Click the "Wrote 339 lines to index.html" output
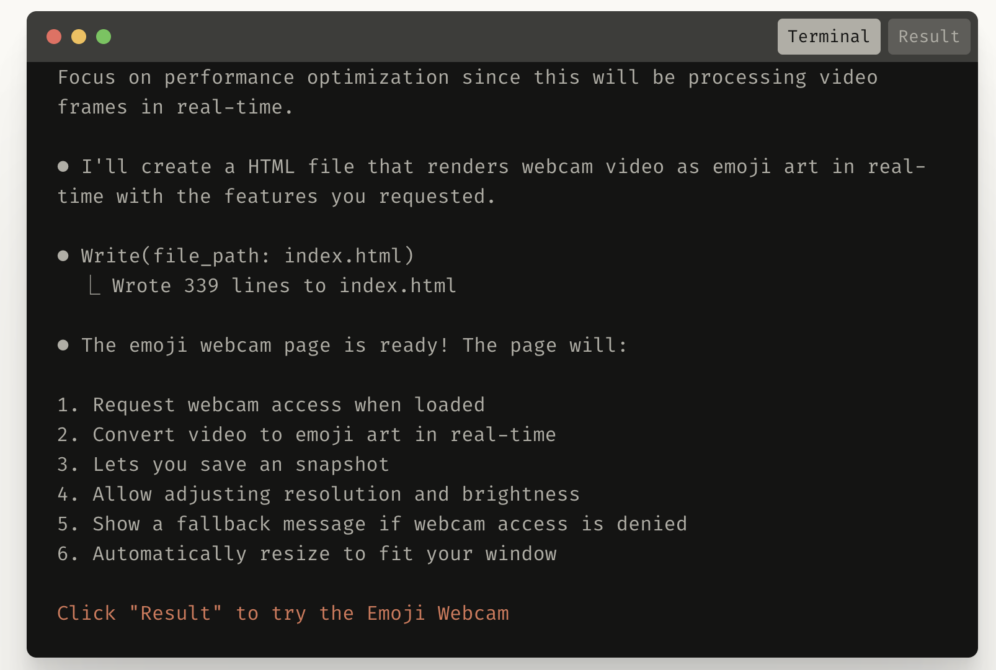Image resolution: width=996 pixels, height=670 pixels. [x=284, y=286]
